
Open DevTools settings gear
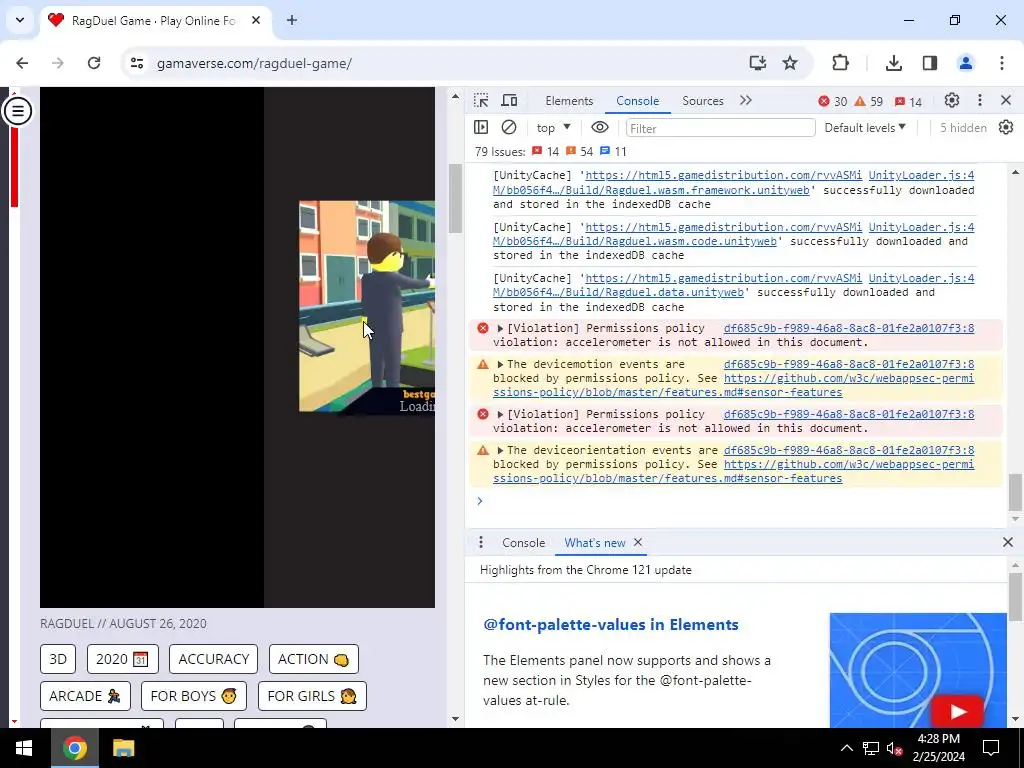[952, 101]
